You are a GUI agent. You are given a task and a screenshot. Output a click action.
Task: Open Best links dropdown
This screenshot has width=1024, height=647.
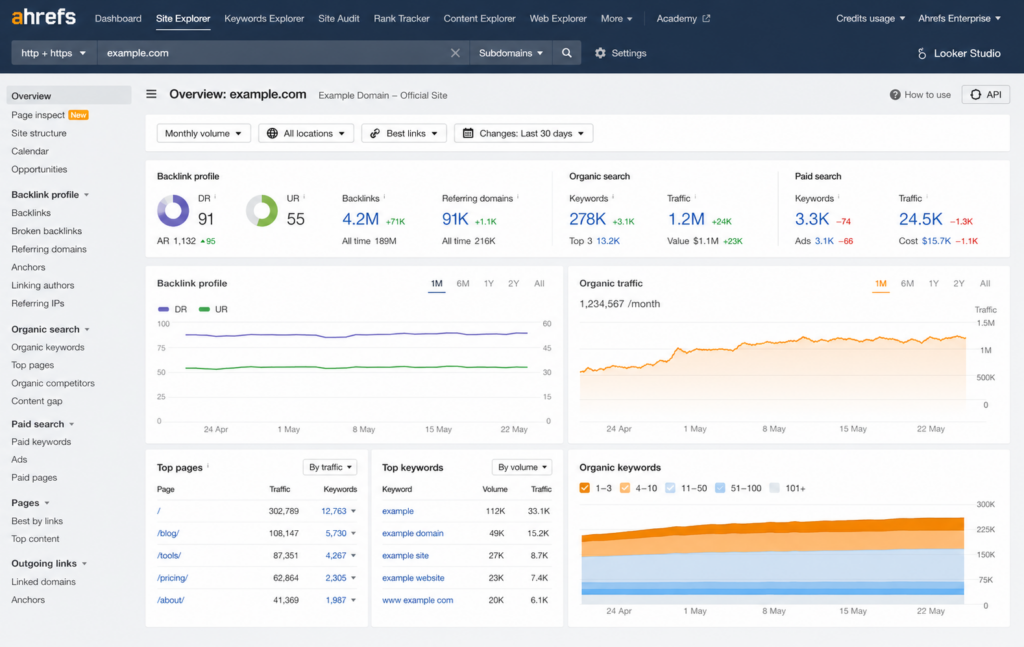point(404,133)
